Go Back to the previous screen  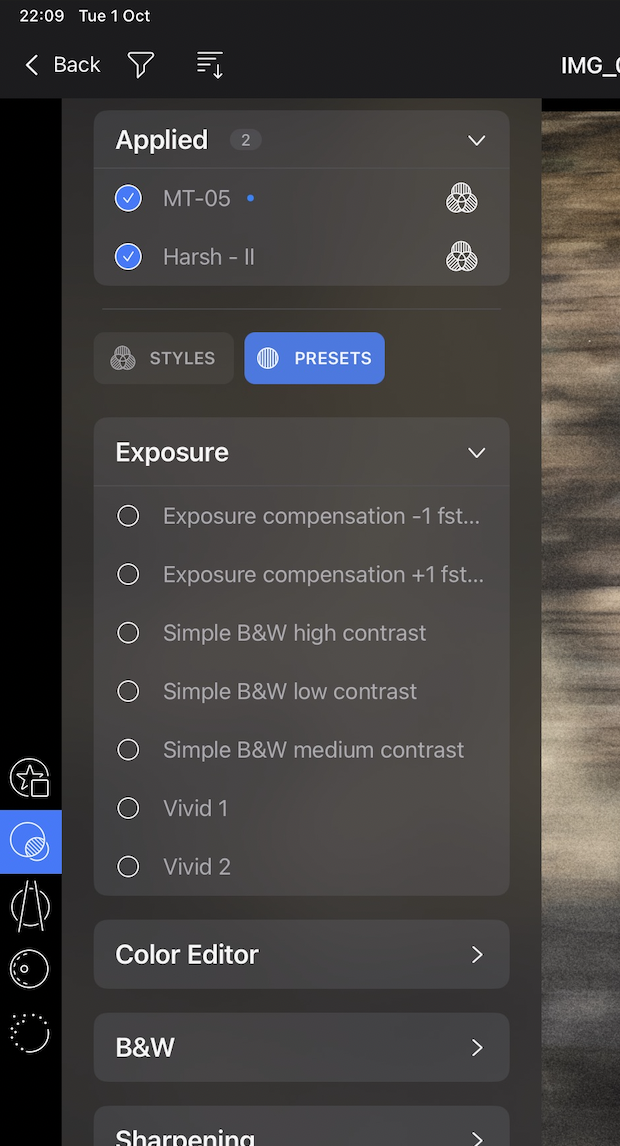(62, 65)
